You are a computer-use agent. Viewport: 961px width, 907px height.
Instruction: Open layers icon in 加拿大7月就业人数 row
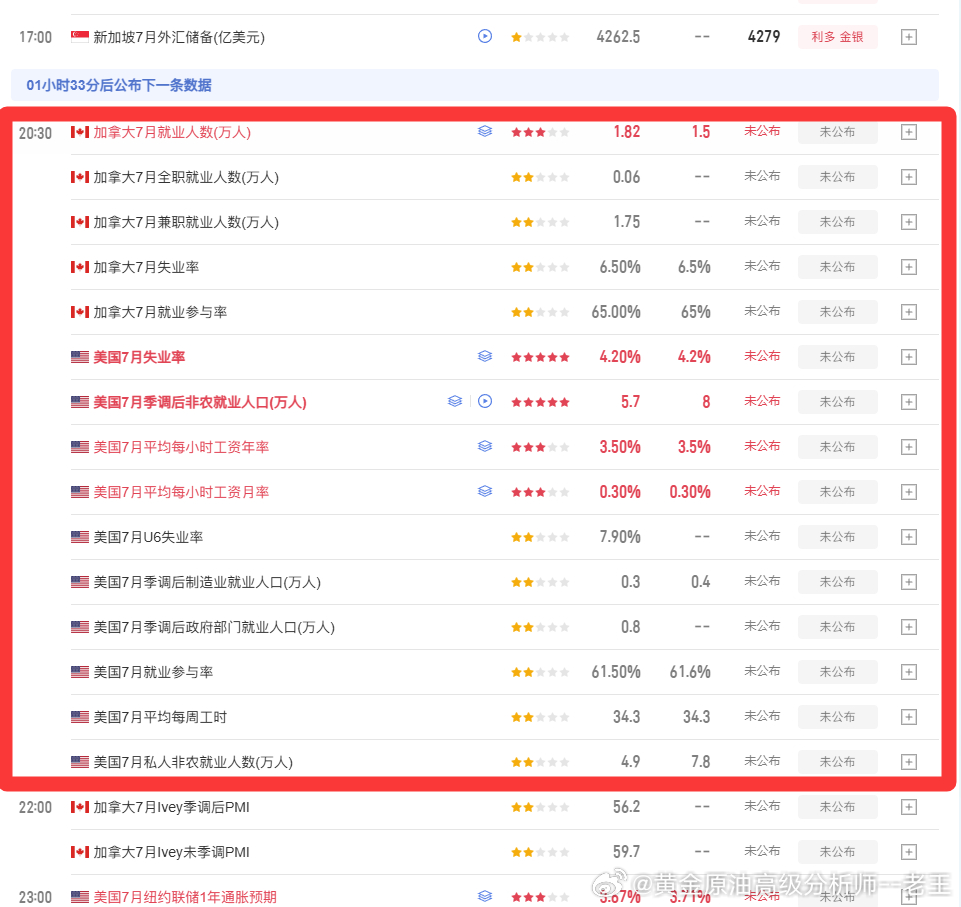pyautogui.click(x=485, y=131)
